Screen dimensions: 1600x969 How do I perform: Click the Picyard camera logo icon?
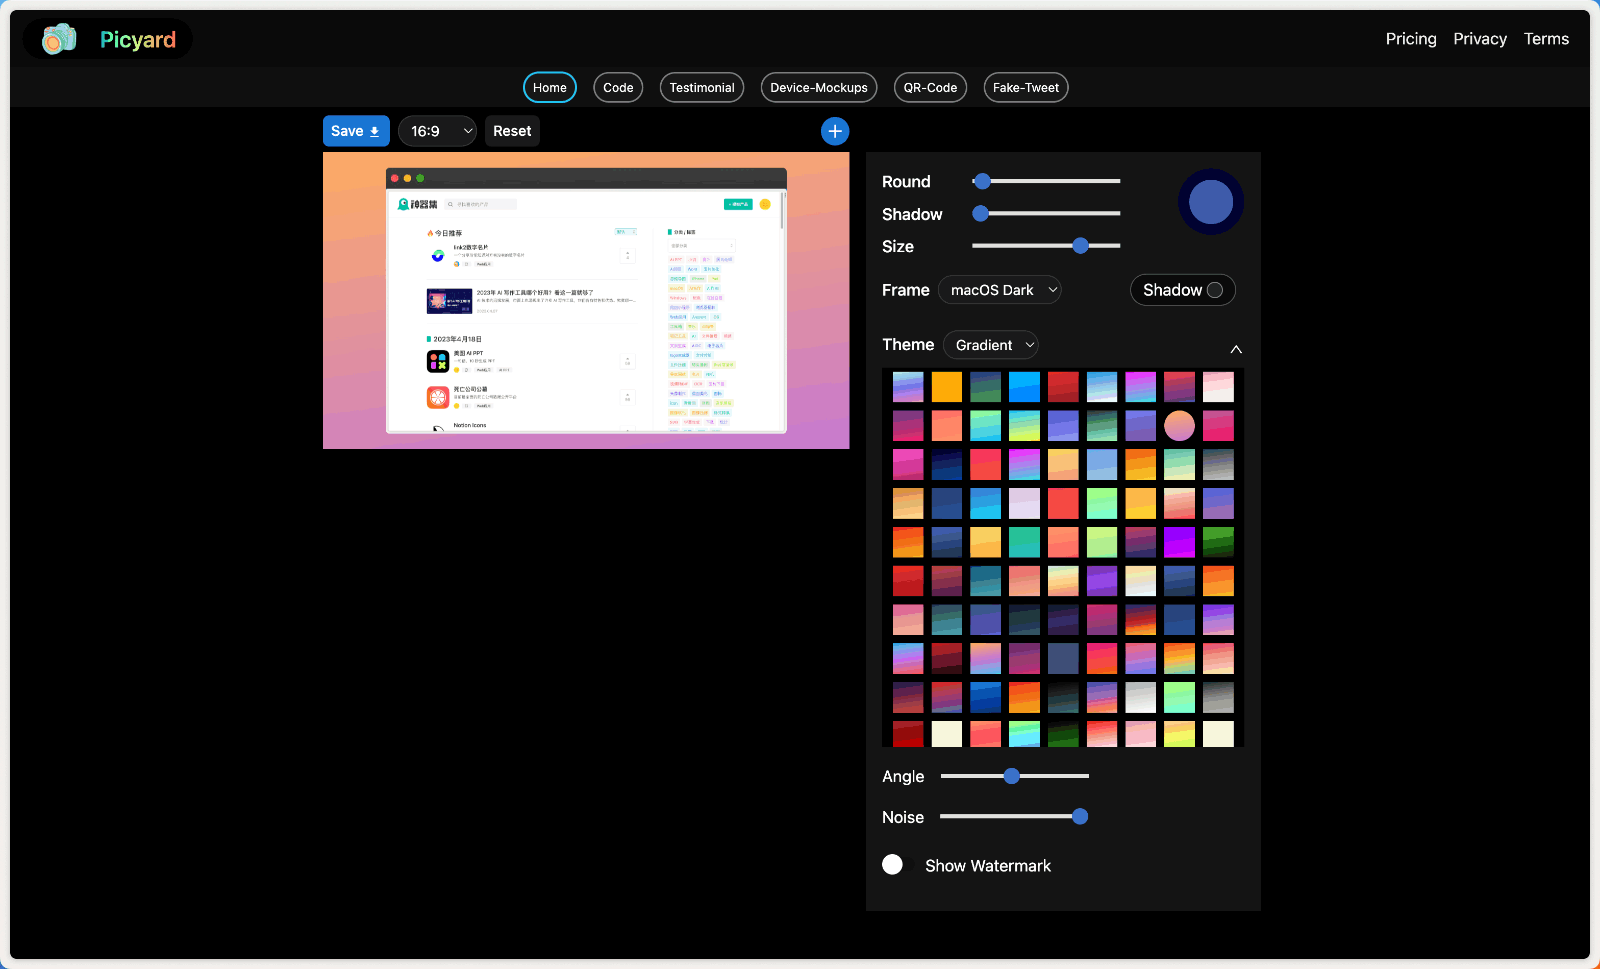tap(59, 39)
